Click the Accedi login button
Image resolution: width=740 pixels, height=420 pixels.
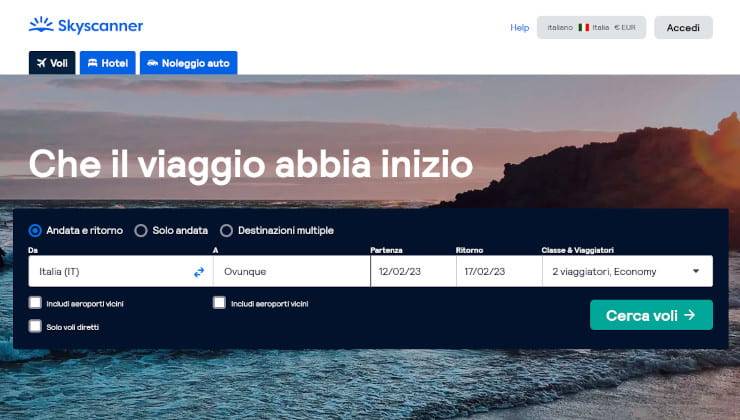click(683, 27)
